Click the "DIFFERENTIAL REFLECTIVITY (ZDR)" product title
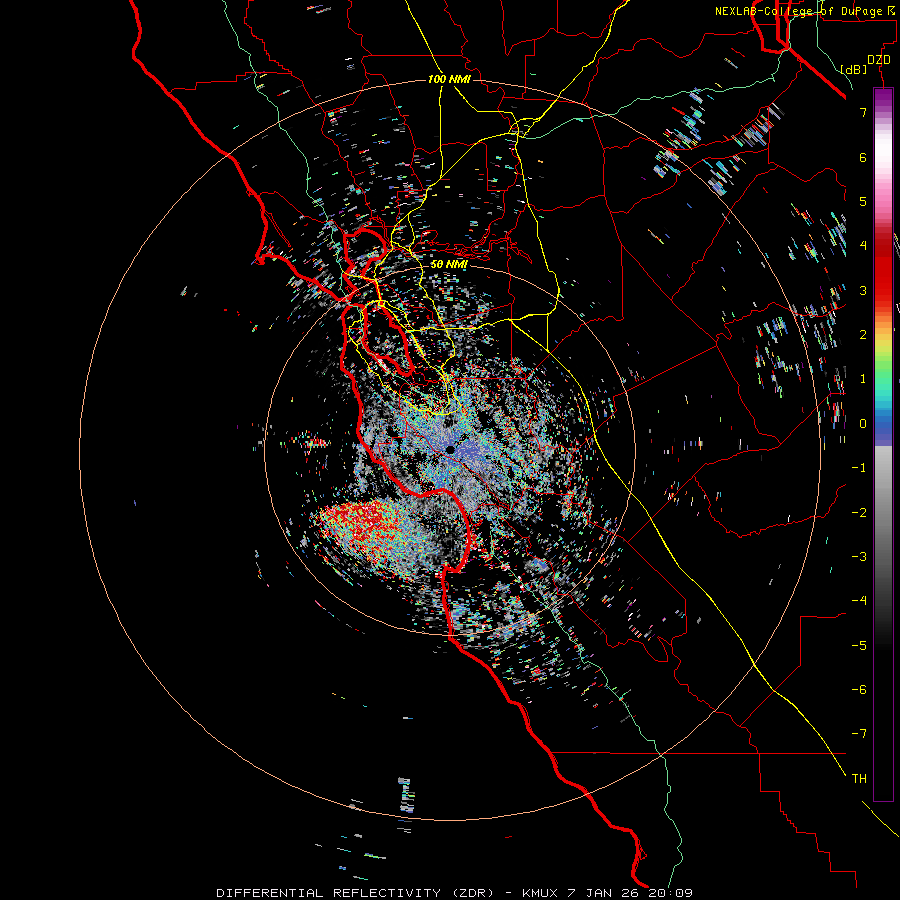Screen dimensions: 900x900 (355, 893)
